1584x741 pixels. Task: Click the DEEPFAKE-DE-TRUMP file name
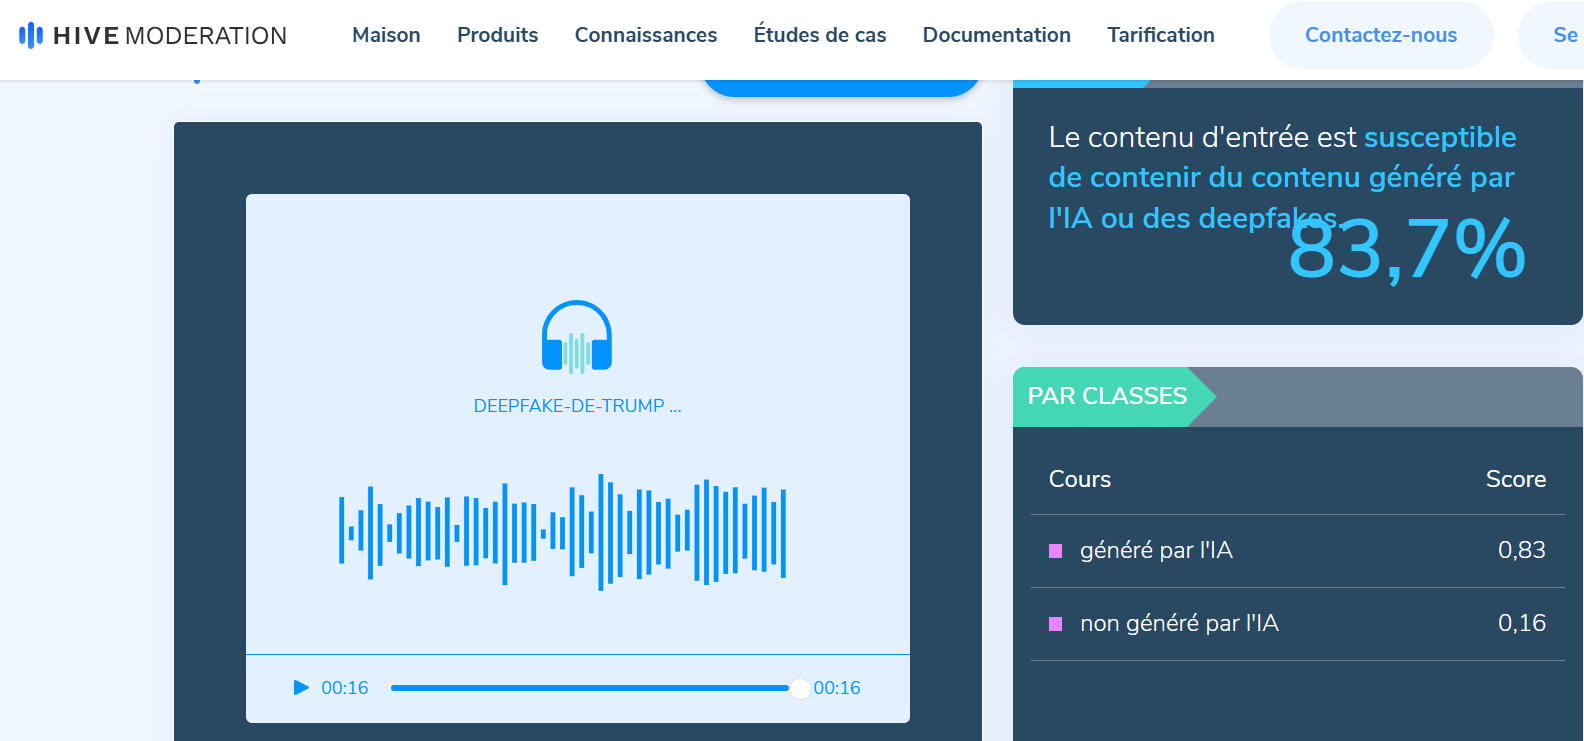(x=577, y=406)
